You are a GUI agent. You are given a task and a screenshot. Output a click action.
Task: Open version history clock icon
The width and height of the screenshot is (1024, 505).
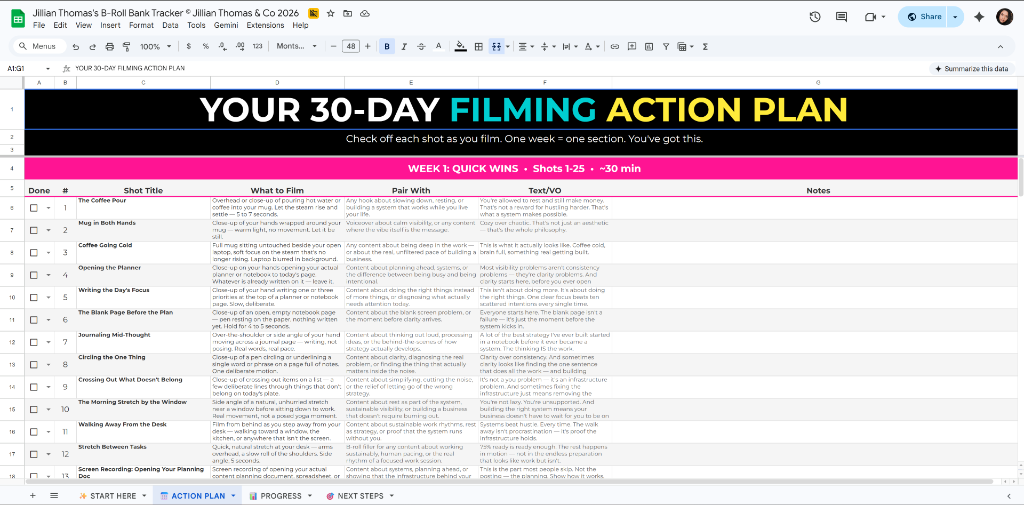click(815, 16)
